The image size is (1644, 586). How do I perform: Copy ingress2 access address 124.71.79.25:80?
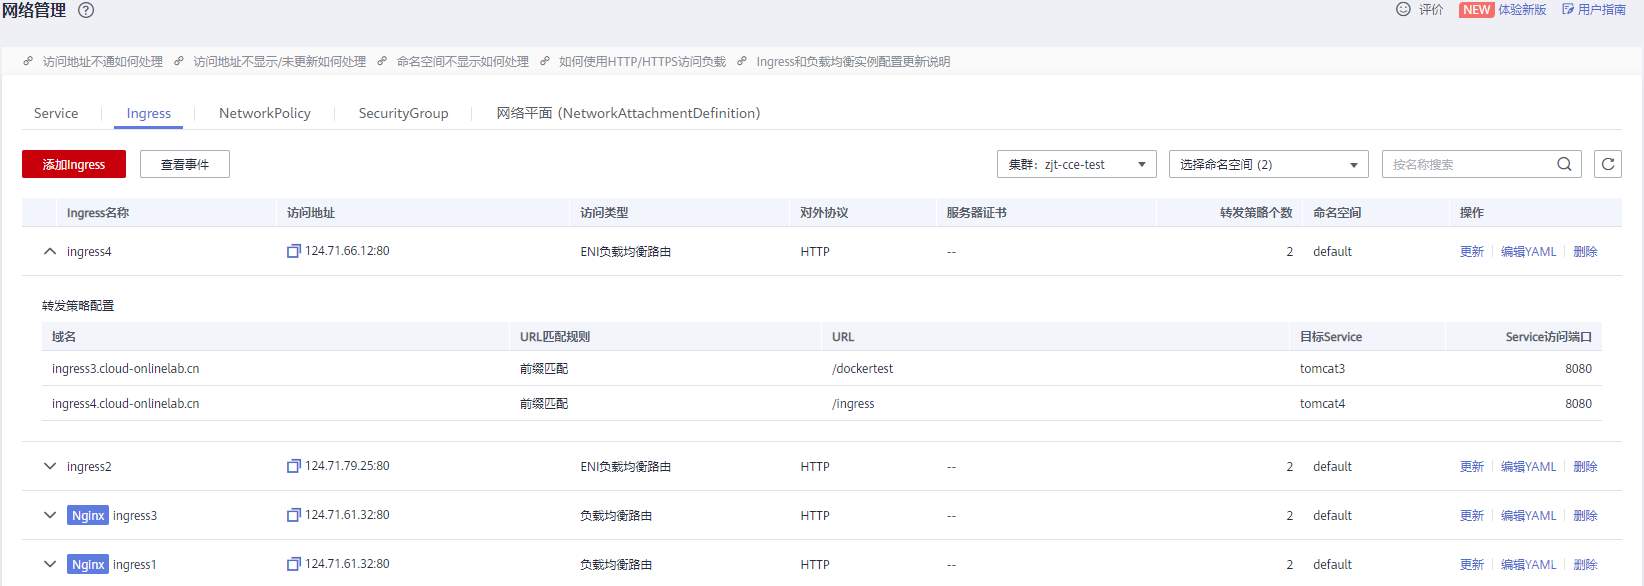coord(294,466)
